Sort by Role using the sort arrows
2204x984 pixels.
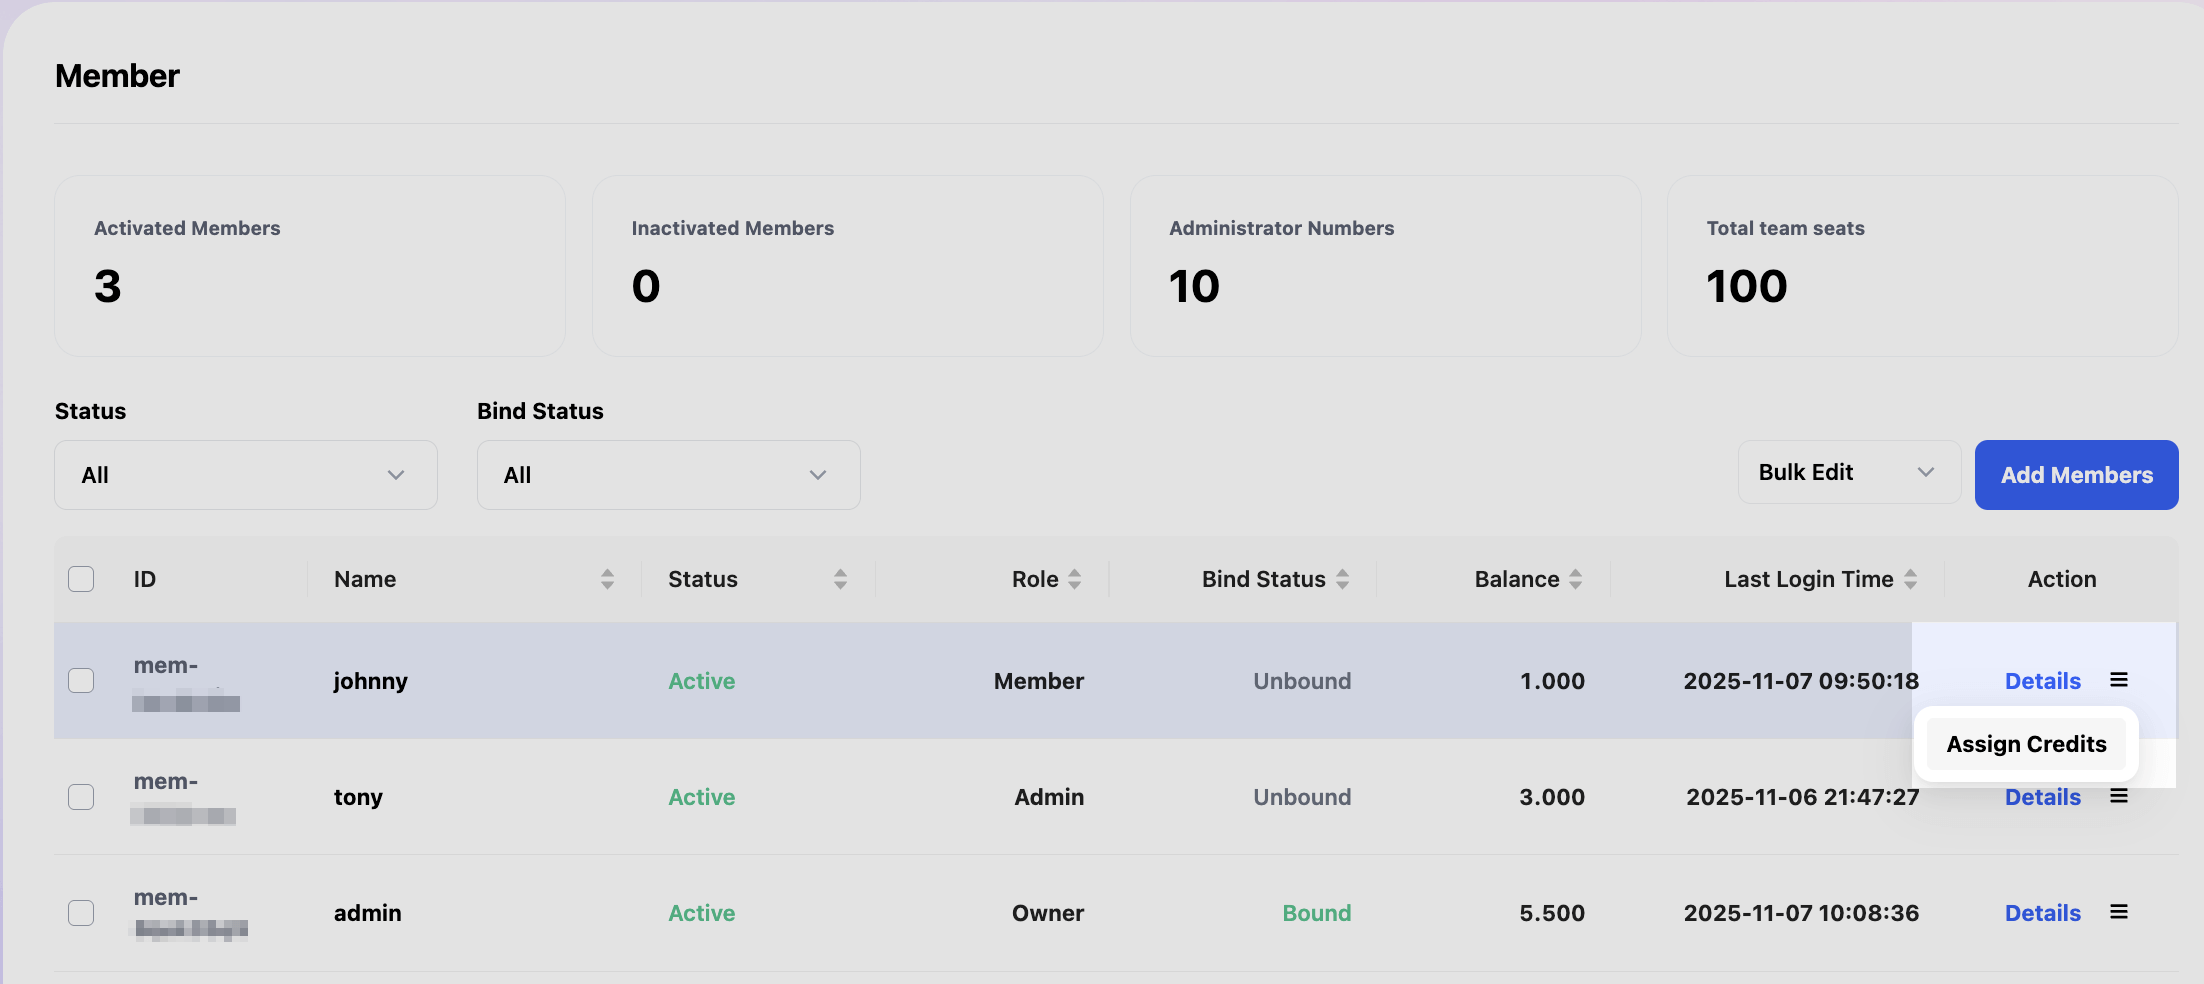tap(1074, 579)
